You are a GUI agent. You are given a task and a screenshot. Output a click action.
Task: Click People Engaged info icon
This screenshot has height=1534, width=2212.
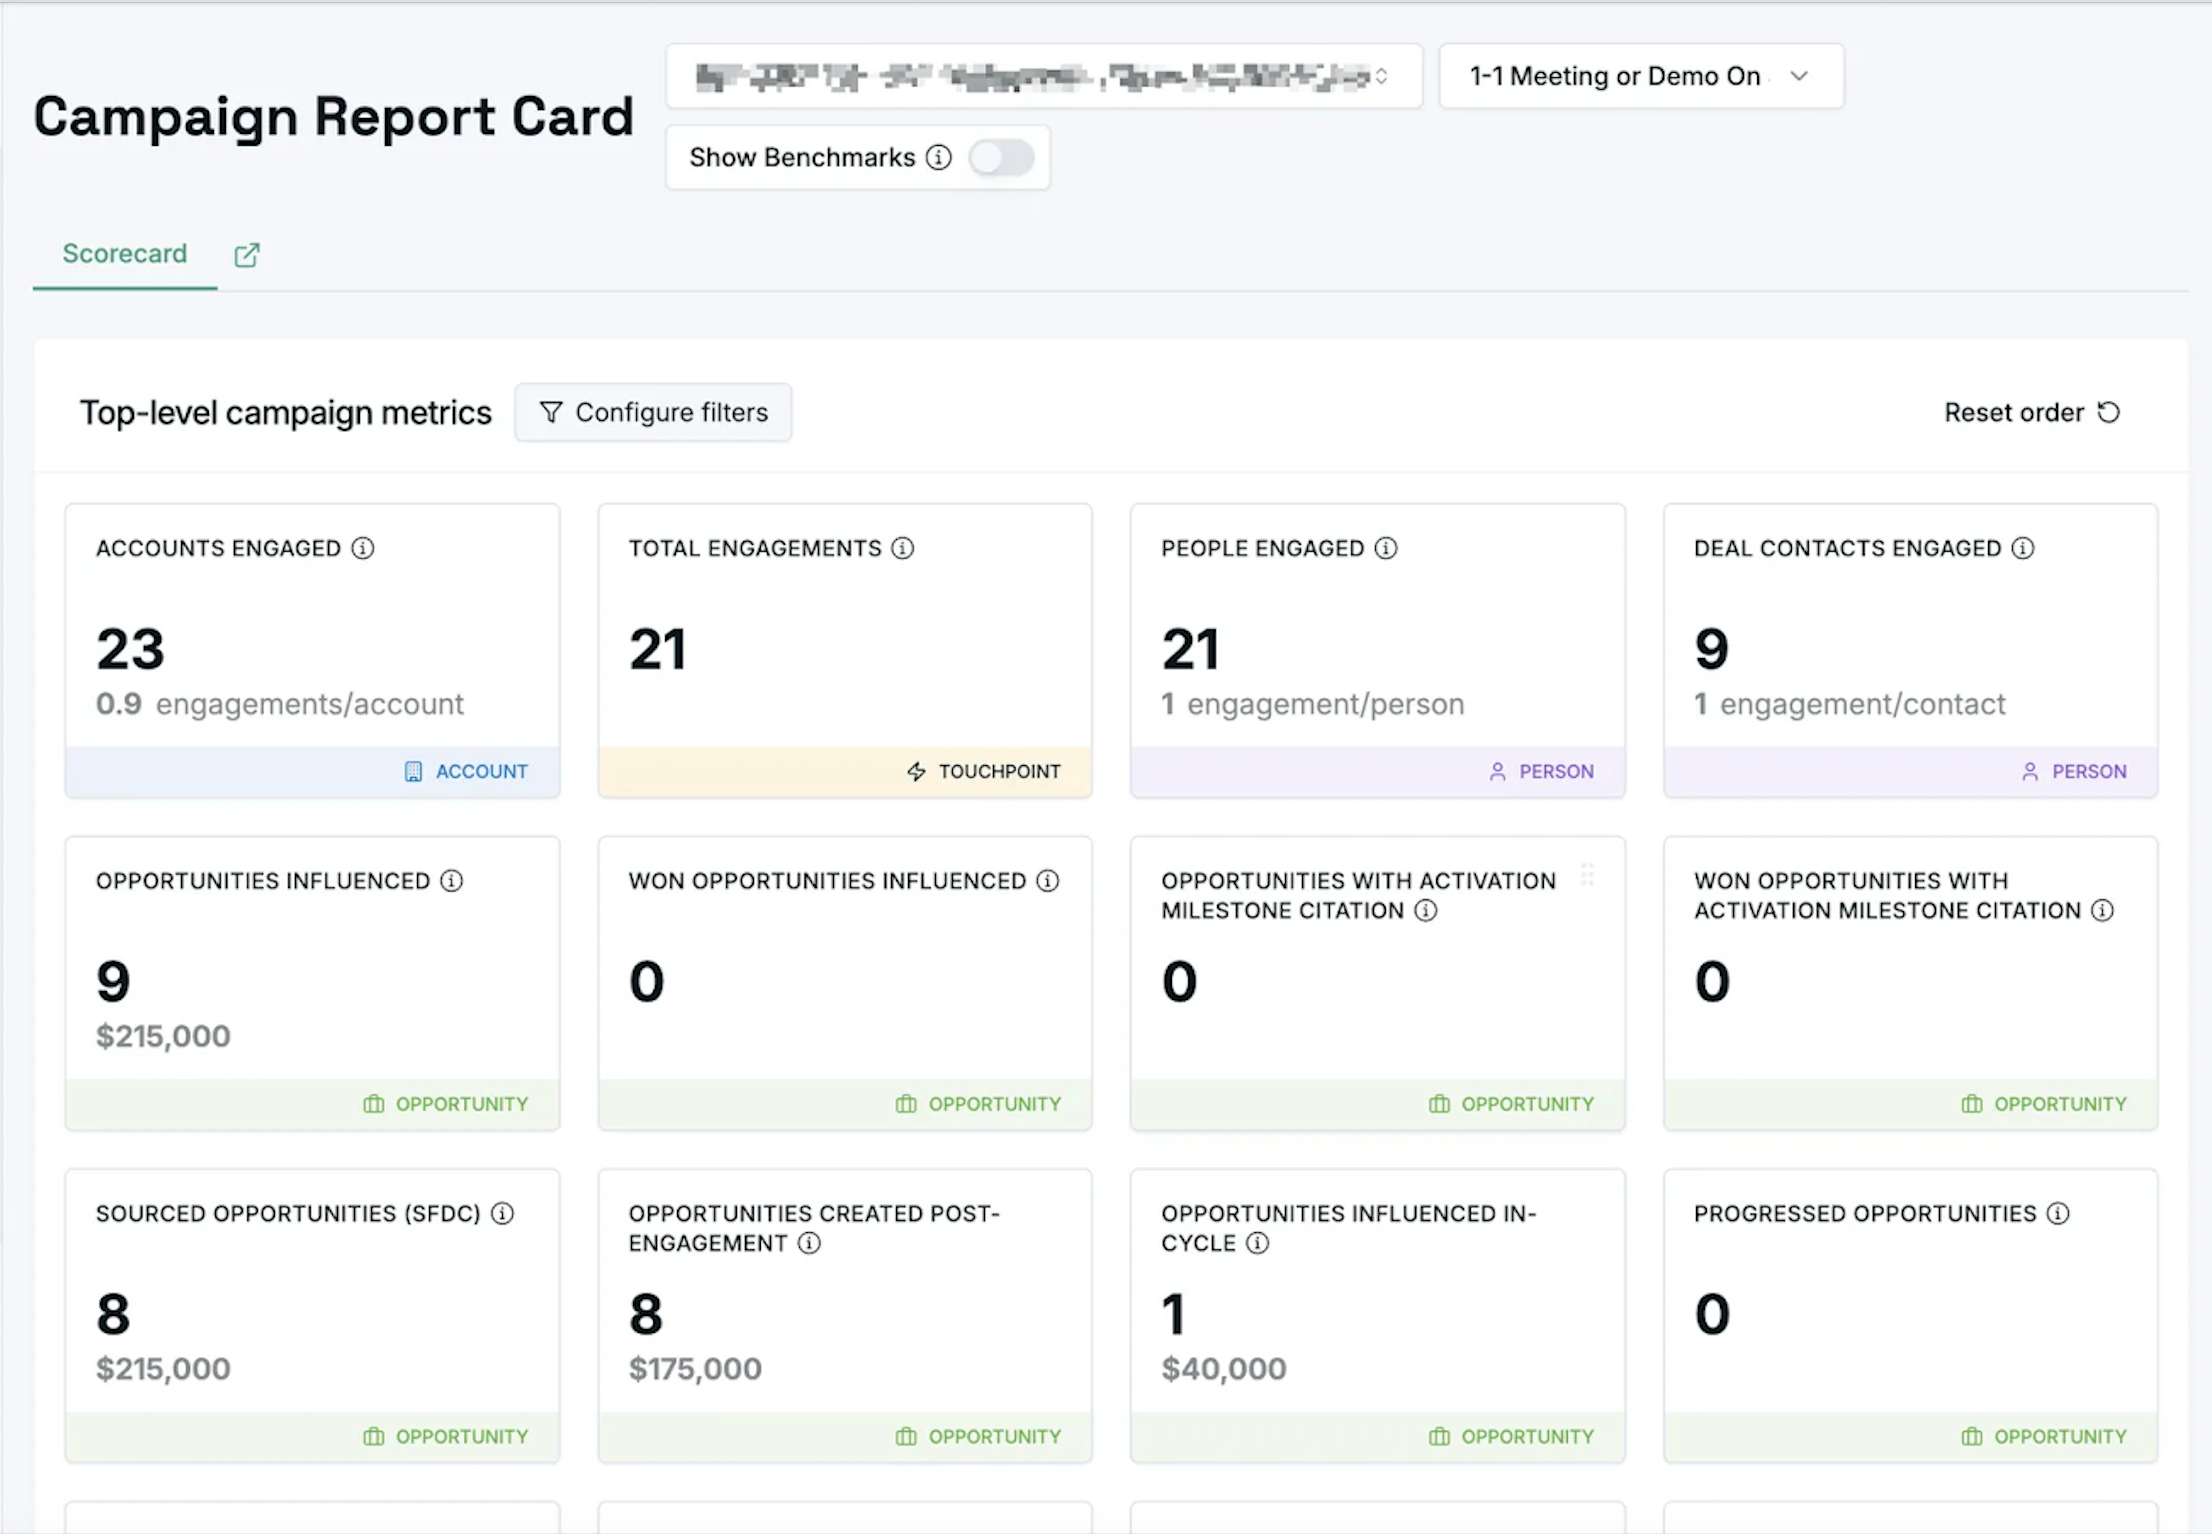[1386, 548]
